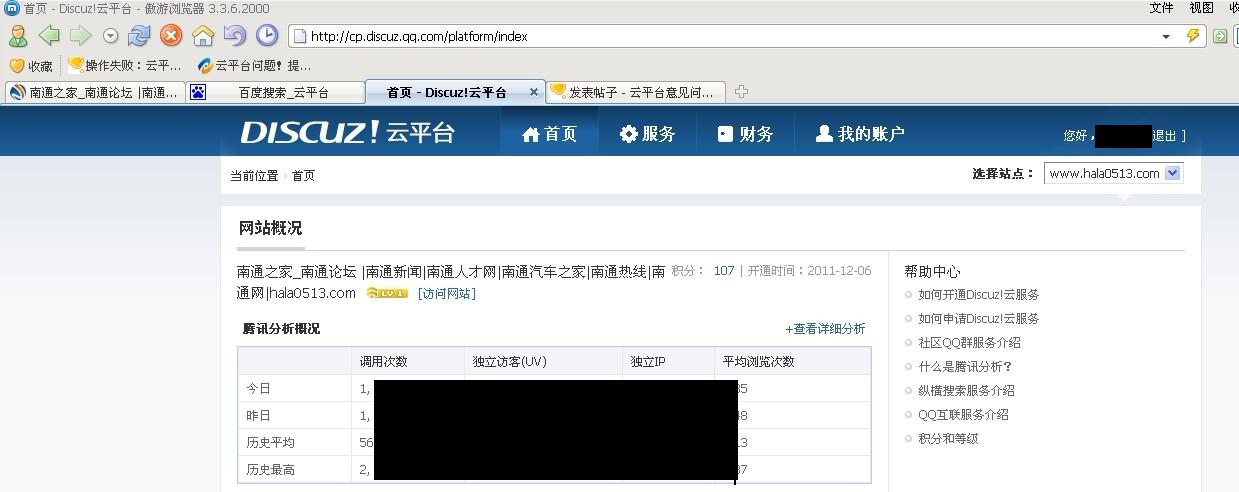Select the 昨日 table row label
This screenshot has height=492, width=1239.
(x=258, y=416)
